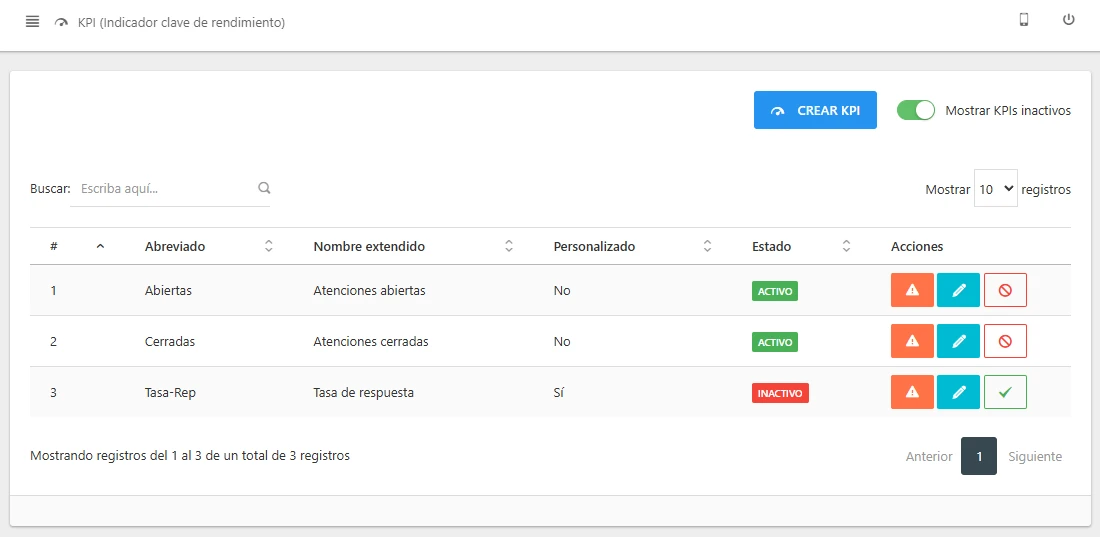This screenshot has width=1100, height=537.
Task: Go to Siguiente page
Action: point(1035,456)
